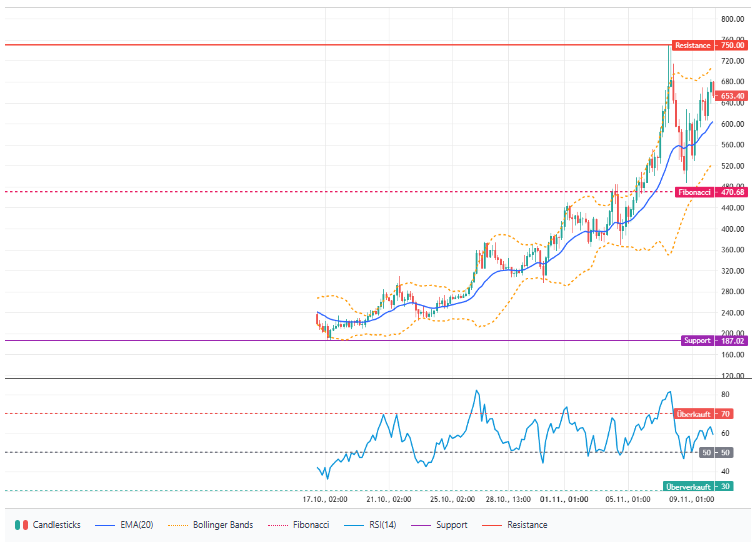Image resolution: width=756 pixels, height=550 pixels.
Task: Click the 01.11., 01:00 time axis label
Action: click(x=561, y=498)
